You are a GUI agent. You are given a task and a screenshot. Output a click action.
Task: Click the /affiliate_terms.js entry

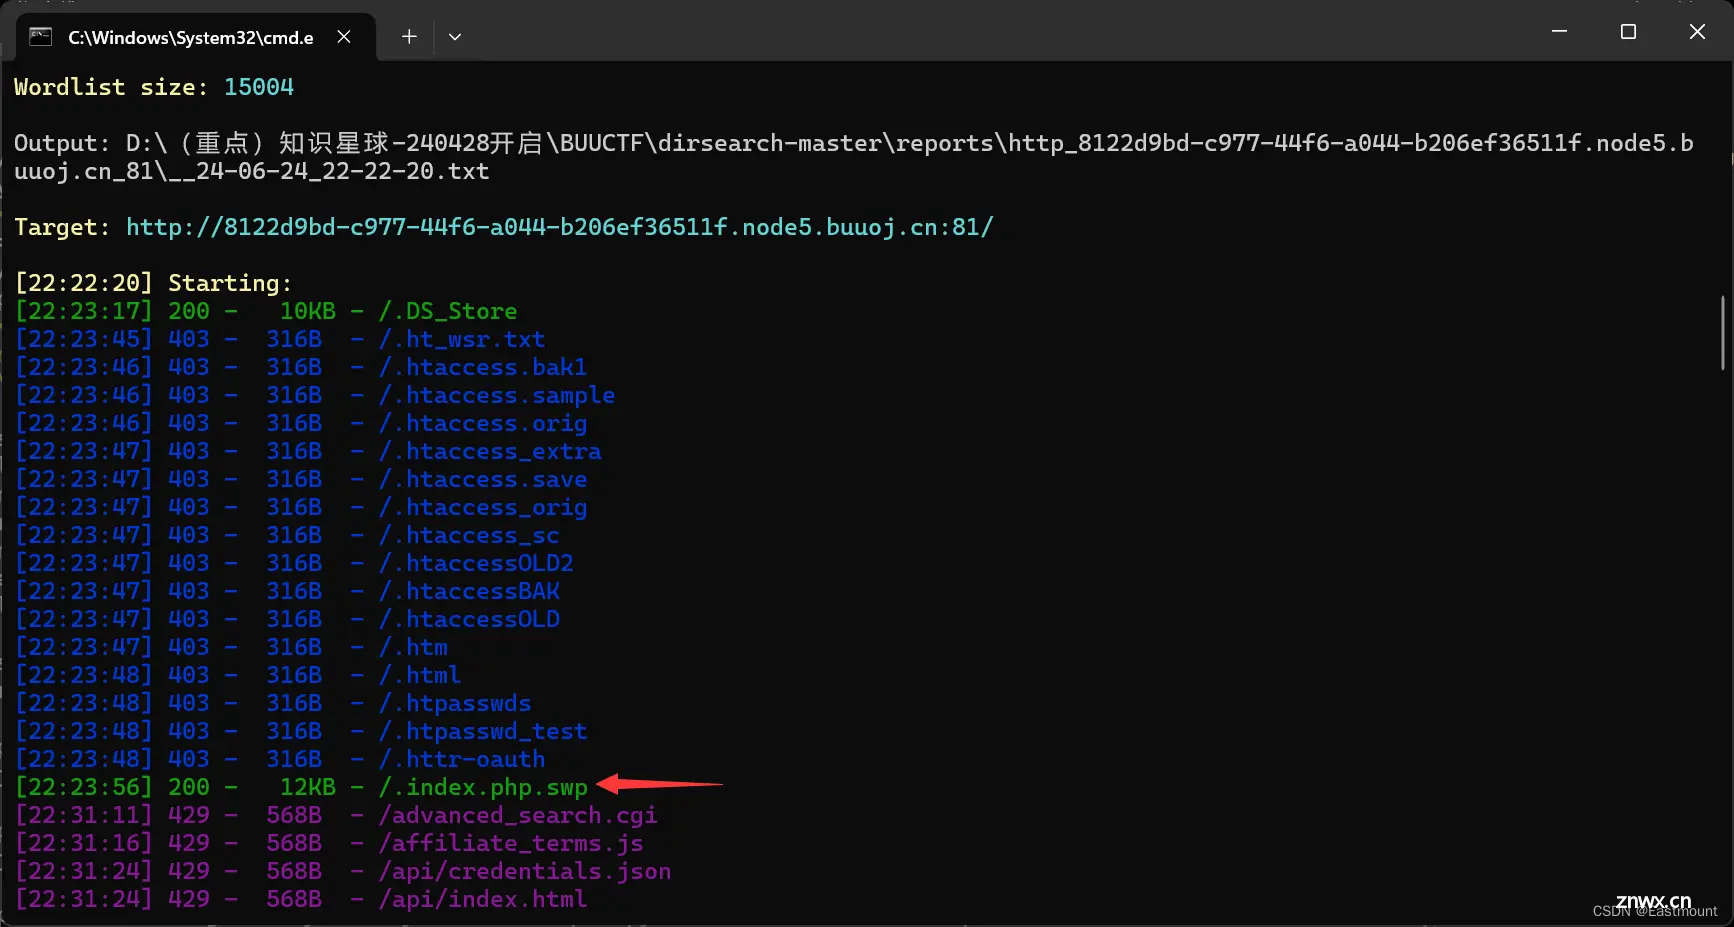click(511, 843)
